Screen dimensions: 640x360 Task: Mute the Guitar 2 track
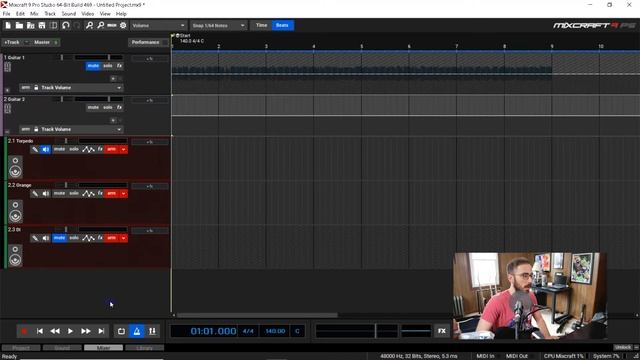pos(93,107)
